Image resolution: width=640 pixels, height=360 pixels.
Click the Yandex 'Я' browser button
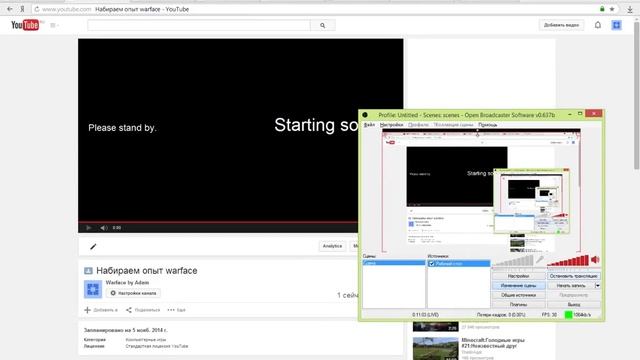click(x=22, y=9)
